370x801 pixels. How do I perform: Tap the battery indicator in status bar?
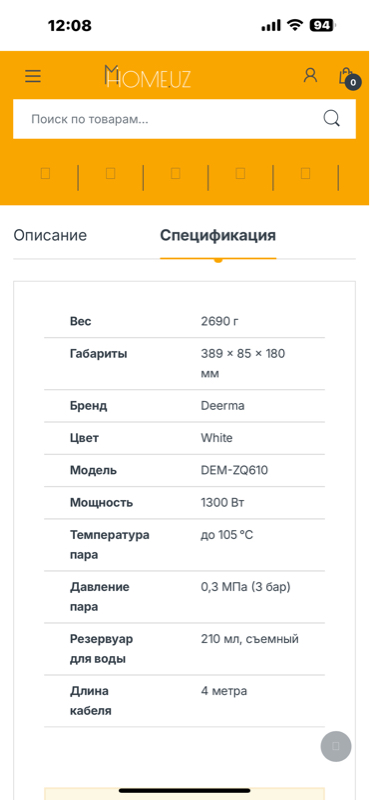pos(322,25)
